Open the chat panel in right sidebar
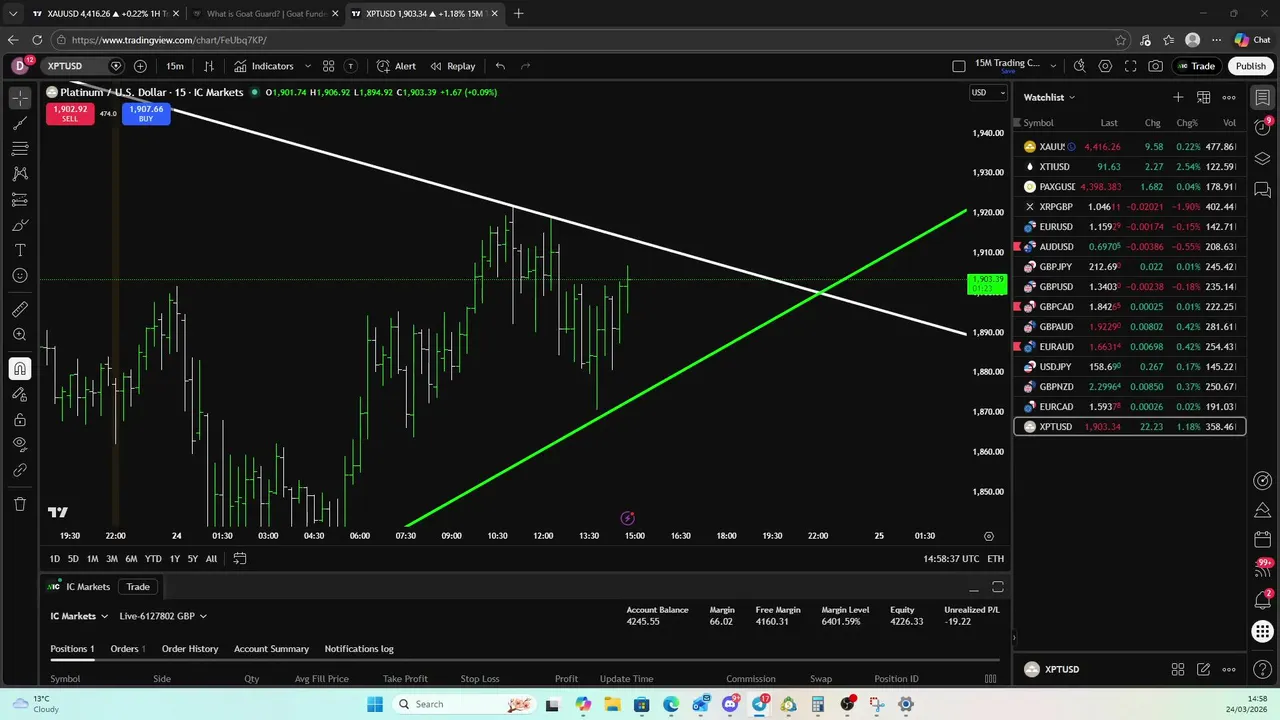The height and width of the screenshot is (720, 1280). point(1263,189)
